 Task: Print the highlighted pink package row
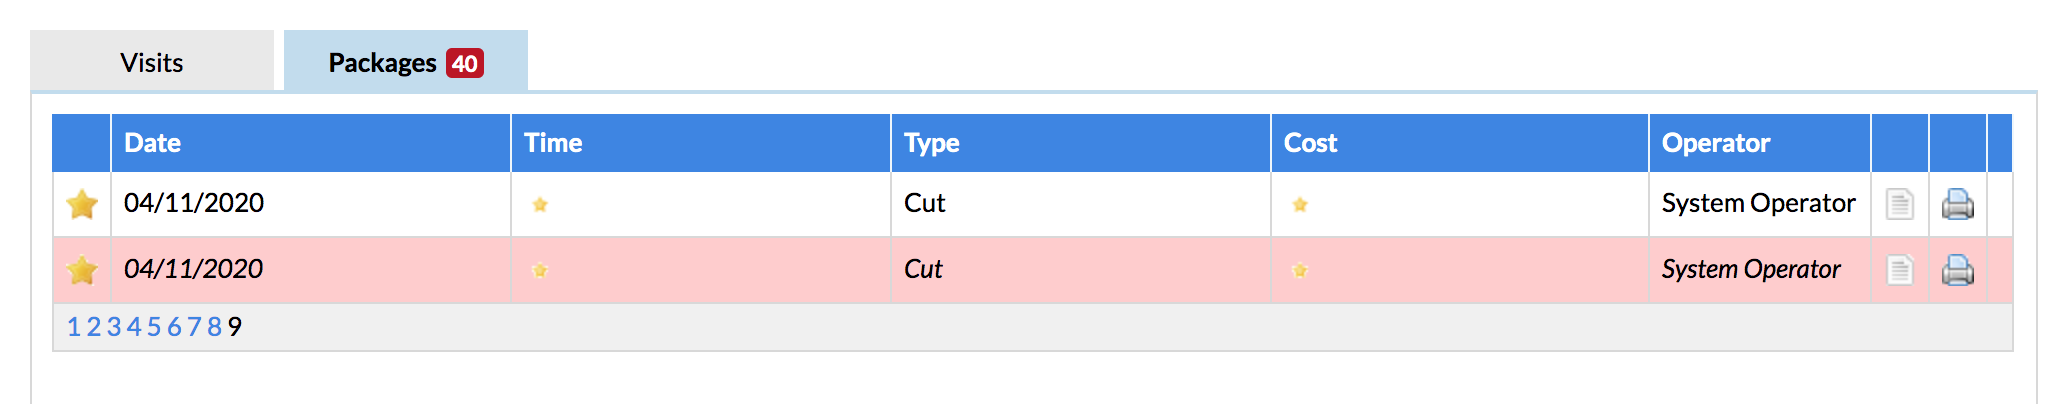[1958, 270]
